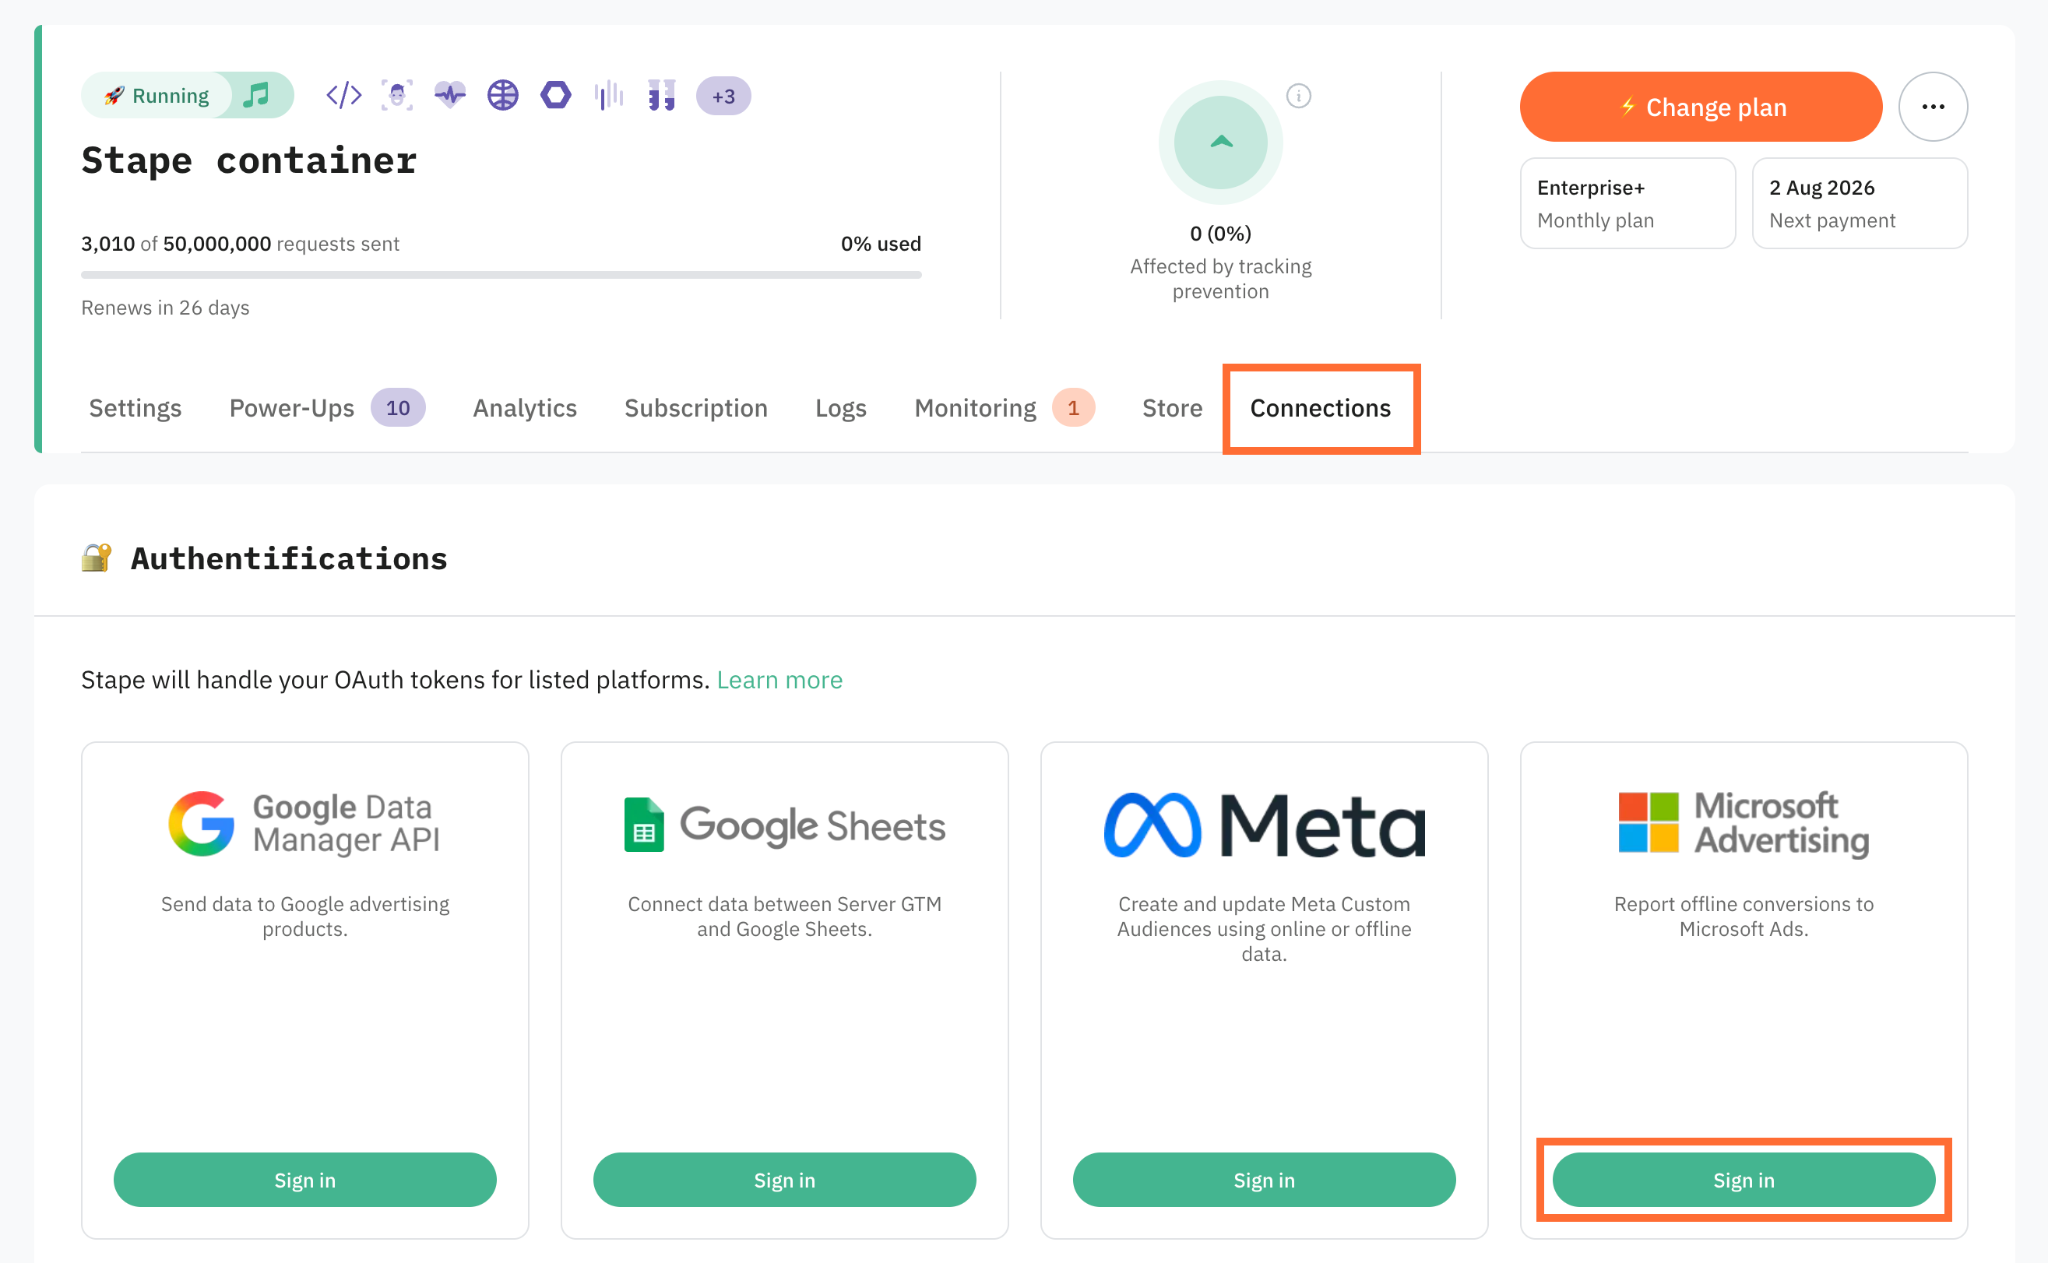Switch to the Power-Ups tab

pyautogui.click(x=327, y=408)
